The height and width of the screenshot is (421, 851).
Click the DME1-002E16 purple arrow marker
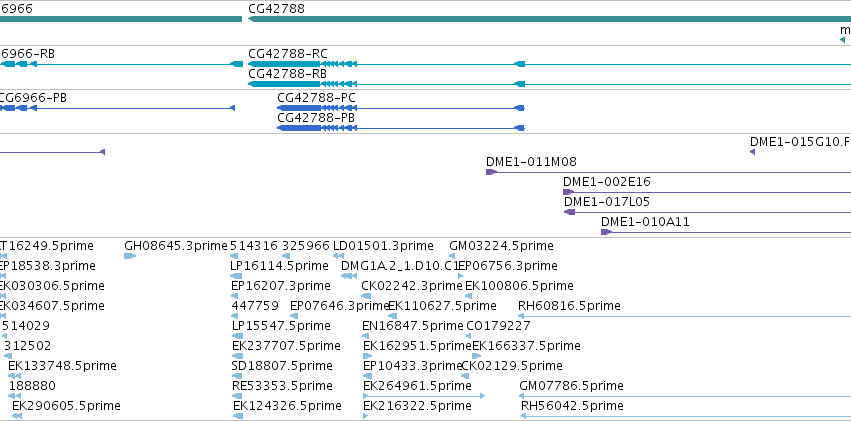coord(568,192)
